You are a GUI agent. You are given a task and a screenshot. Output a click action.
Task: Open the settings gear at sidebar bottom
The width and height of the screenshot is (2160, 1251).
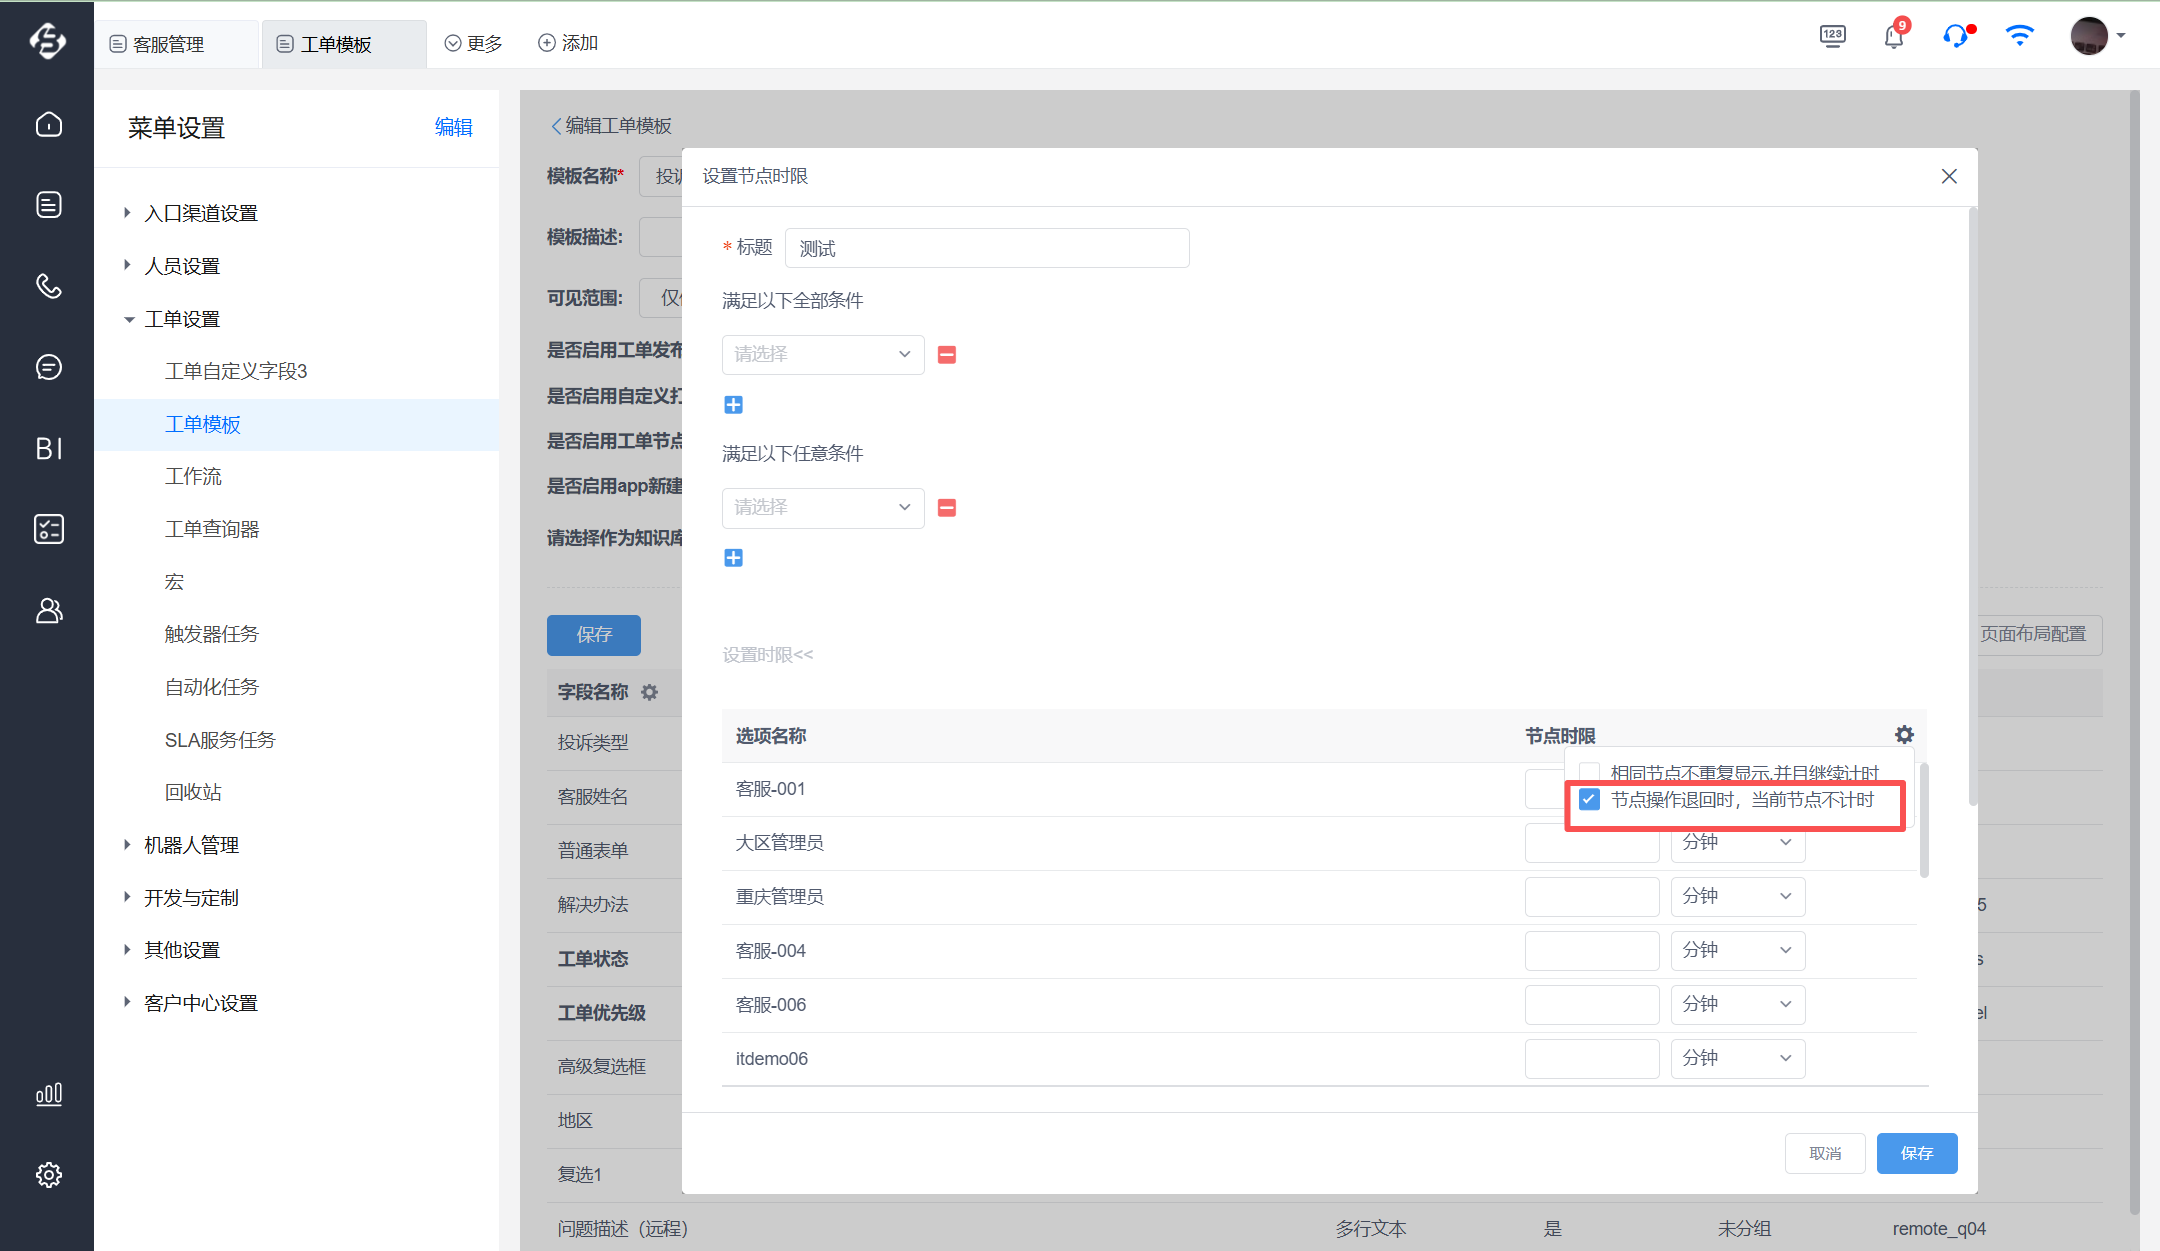[x=48, y=1175]
